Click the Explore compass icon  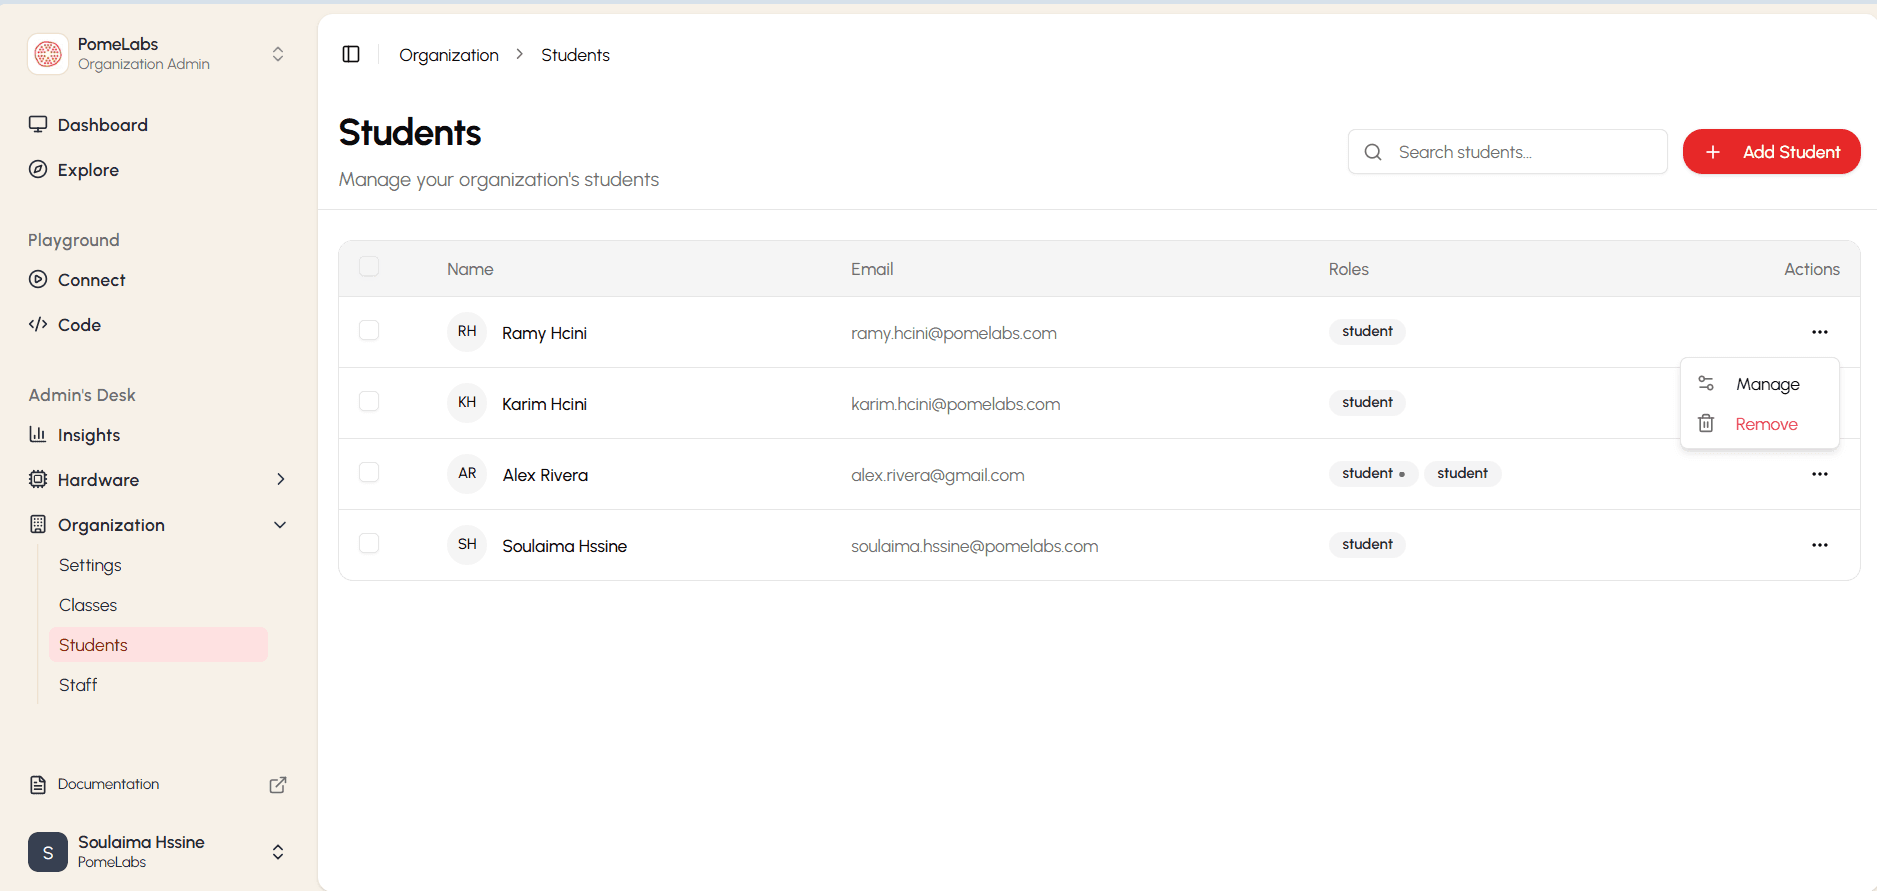[x=38, y=169]
